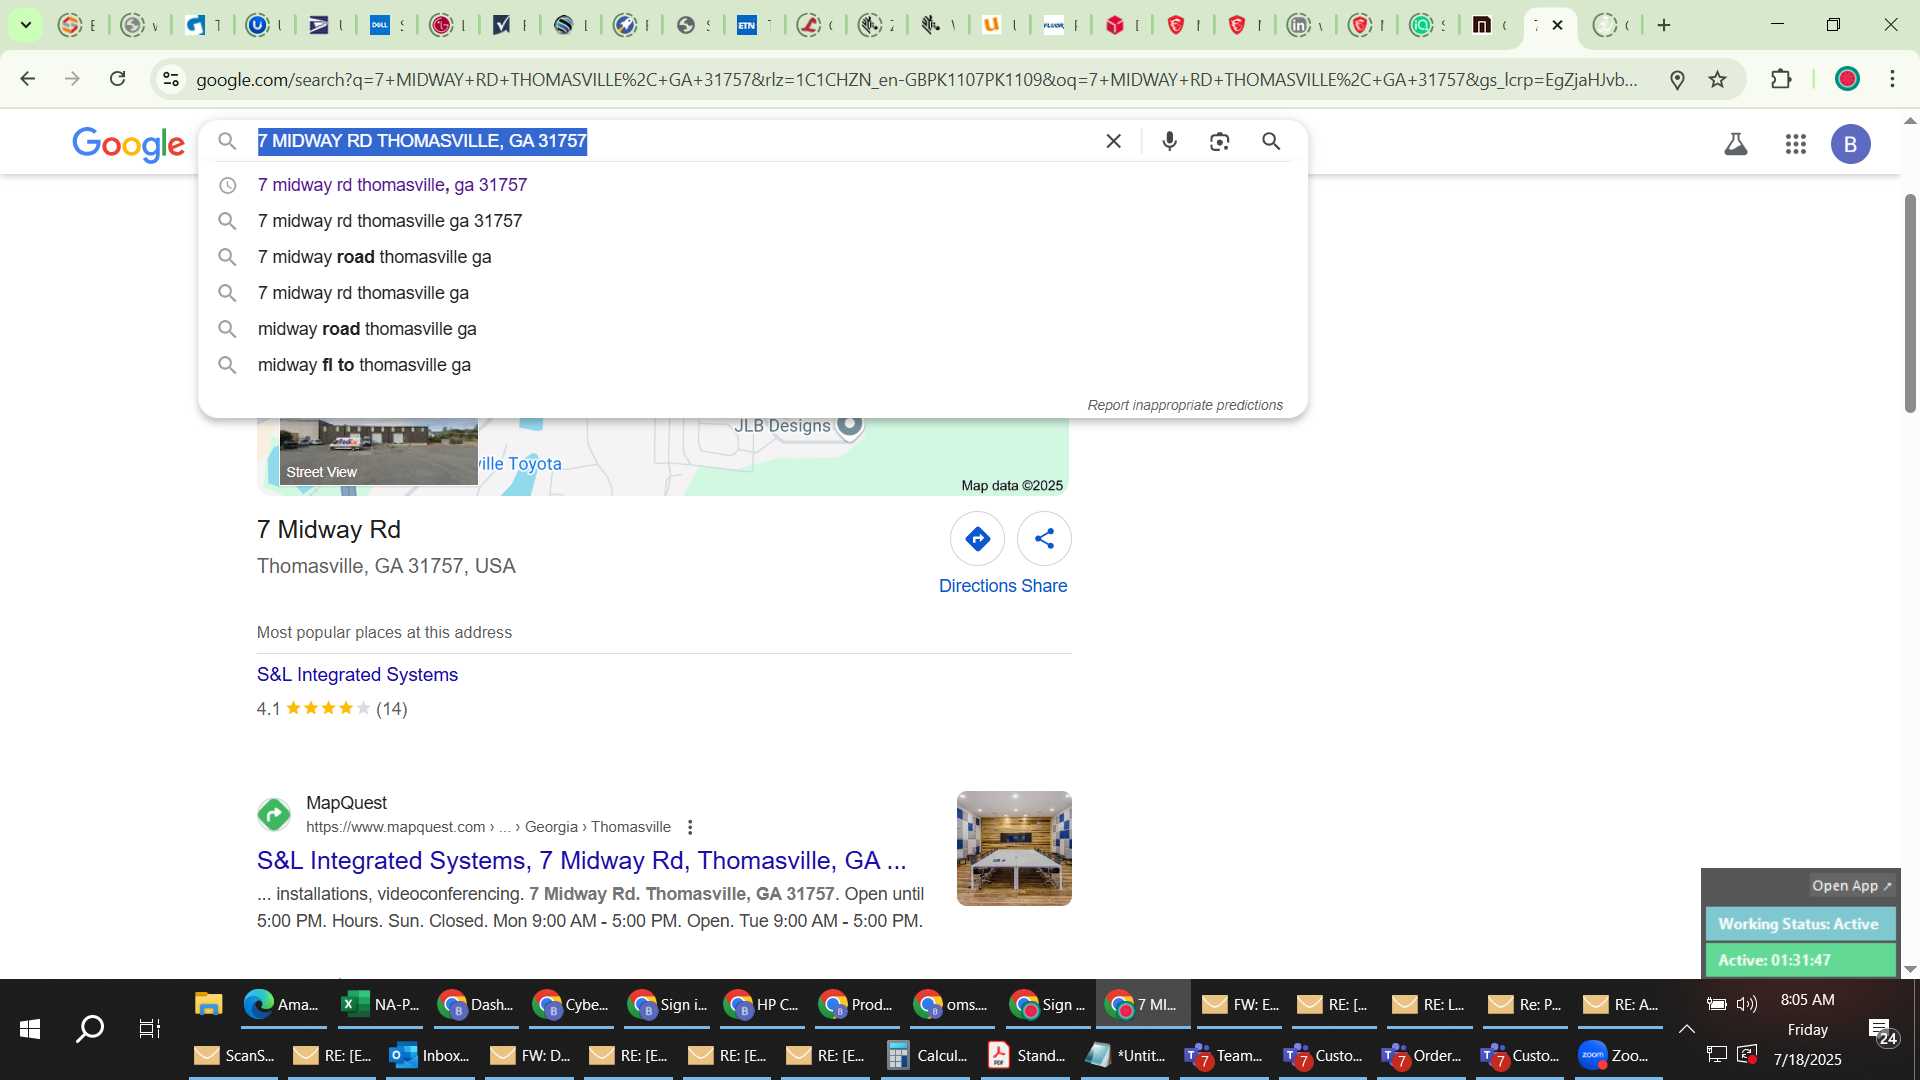
Task: Open the Excel NA-P workbook on taskbar
Action: pyautogui.click(x=380, y=1004)
